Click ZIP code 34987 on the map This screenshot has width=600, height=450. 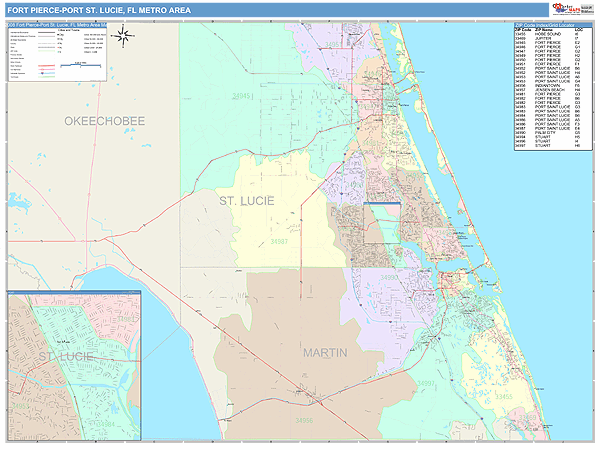280,242
